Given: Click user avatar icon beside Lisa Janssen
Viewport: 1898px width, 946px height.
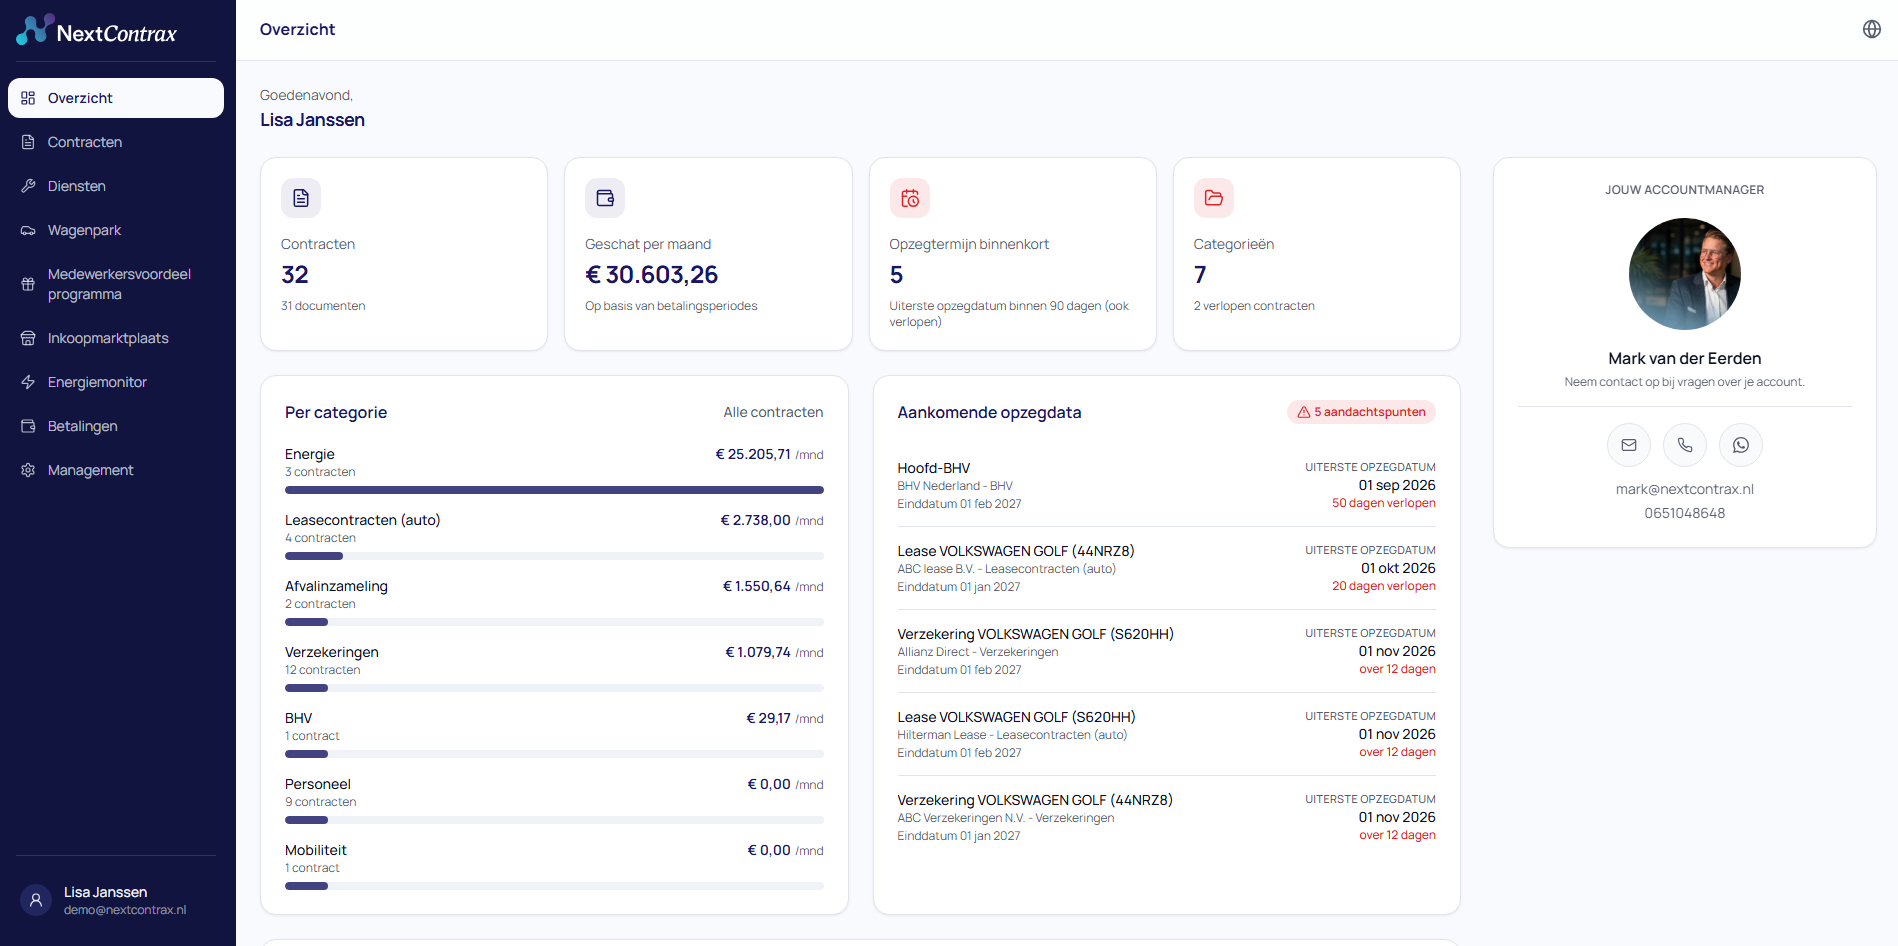Looking at the screenshot, I should click(x=36, y=900).
